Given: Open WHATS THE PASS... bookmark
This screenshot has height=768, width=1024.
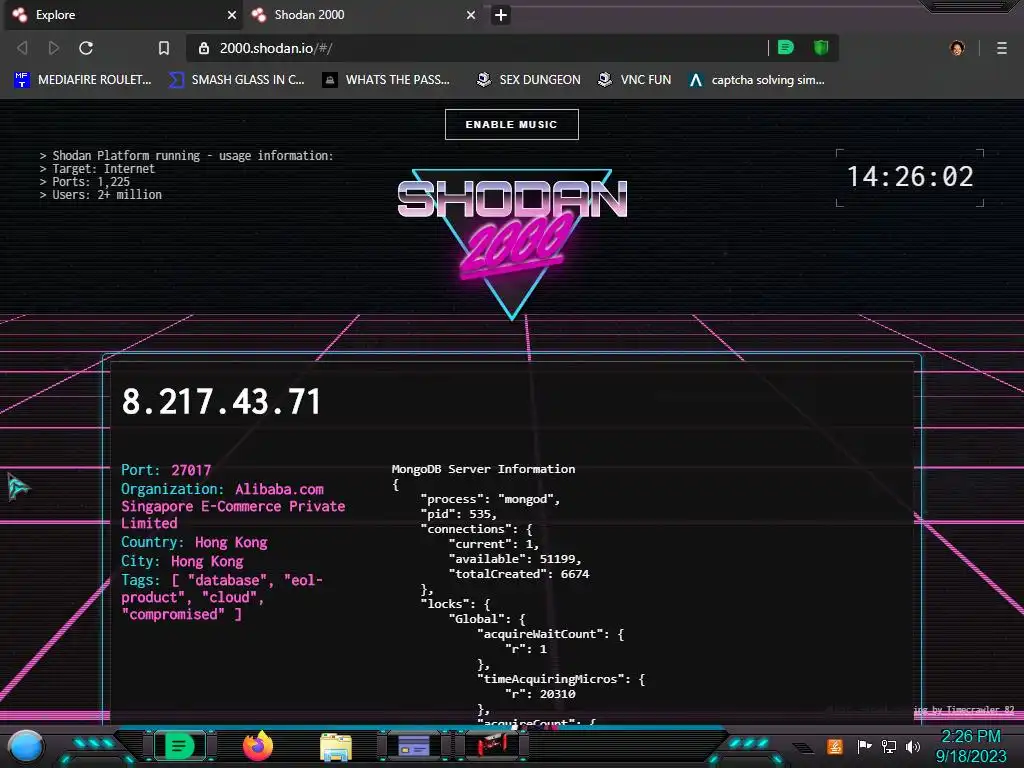Looking at the screenshot, I should point(387,80).
